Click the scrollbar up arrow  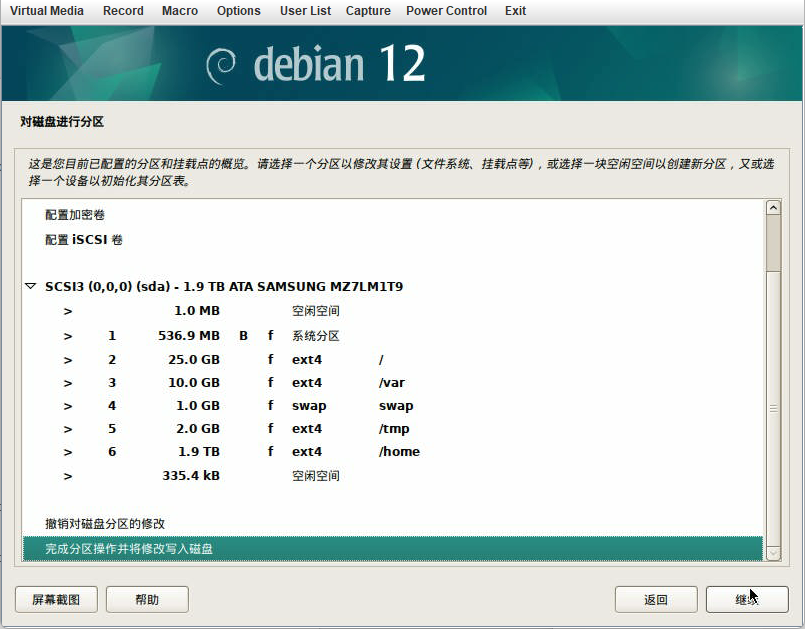(773, 207)
